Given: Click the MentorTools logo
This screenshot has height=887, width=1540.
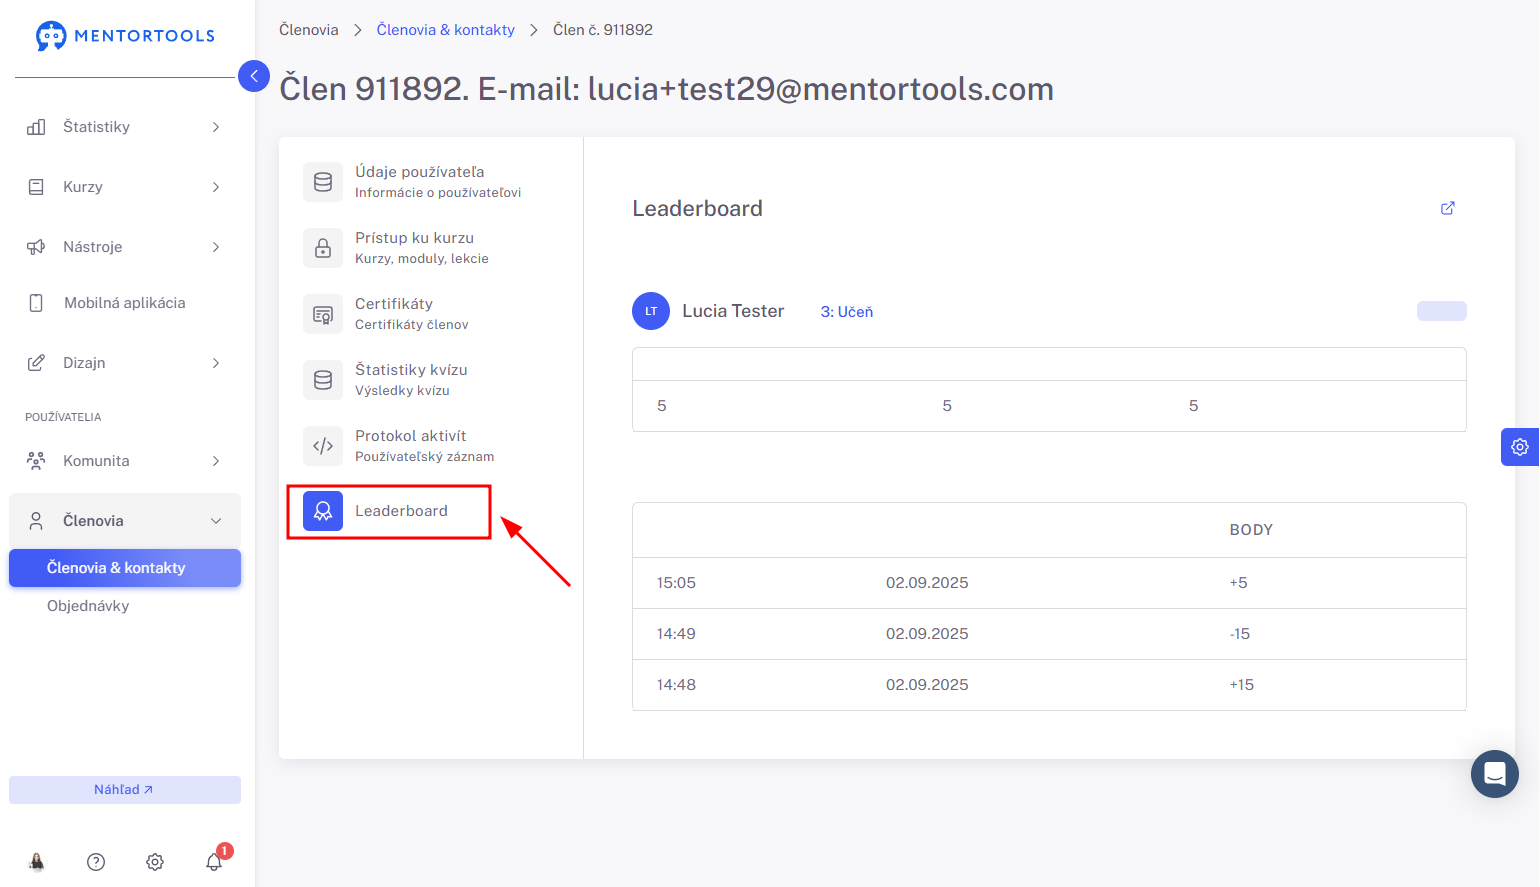Looking at the screenshot, I should [x=126, y=36].
